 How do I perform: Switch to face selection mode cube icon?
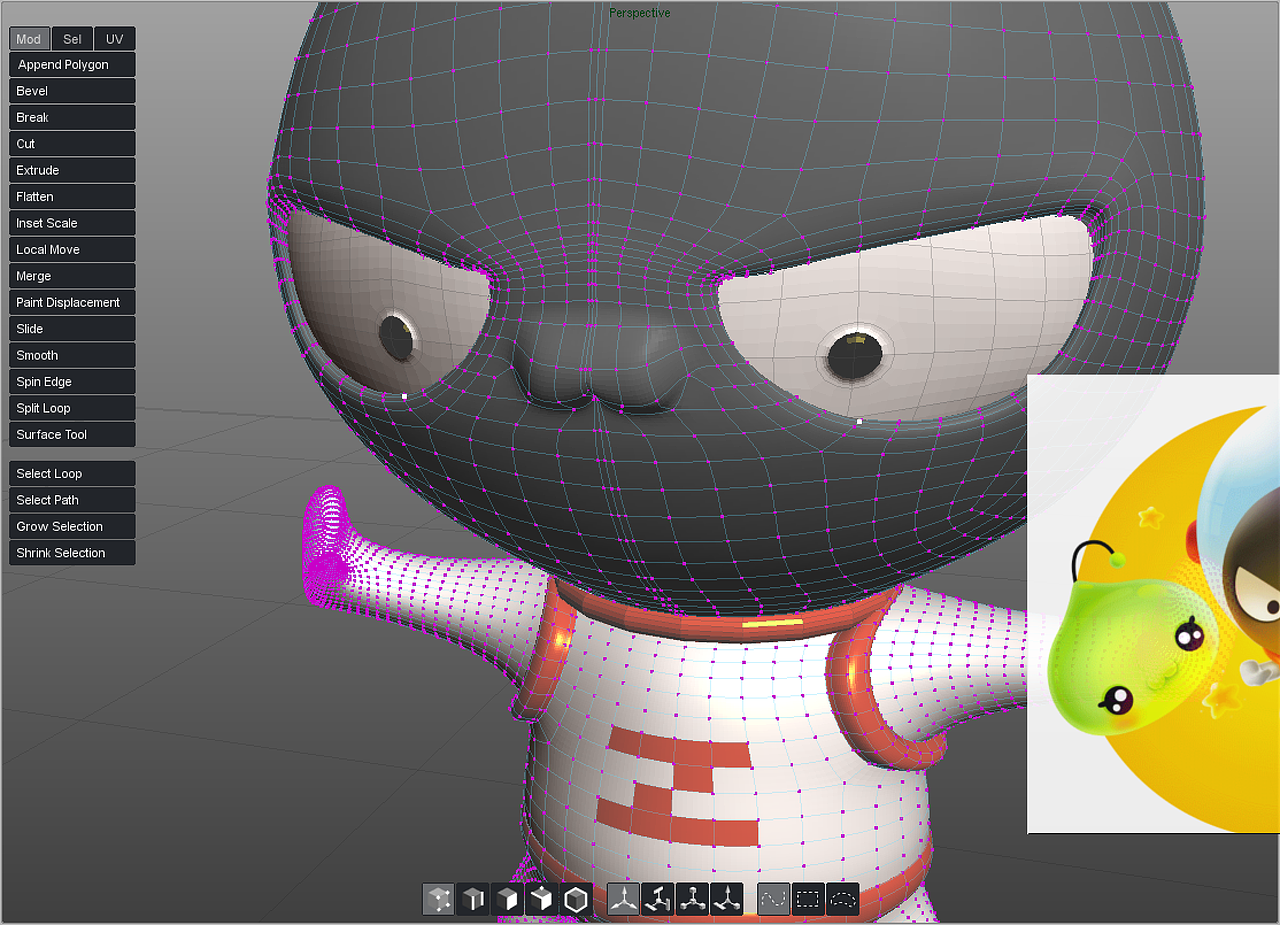507,899
